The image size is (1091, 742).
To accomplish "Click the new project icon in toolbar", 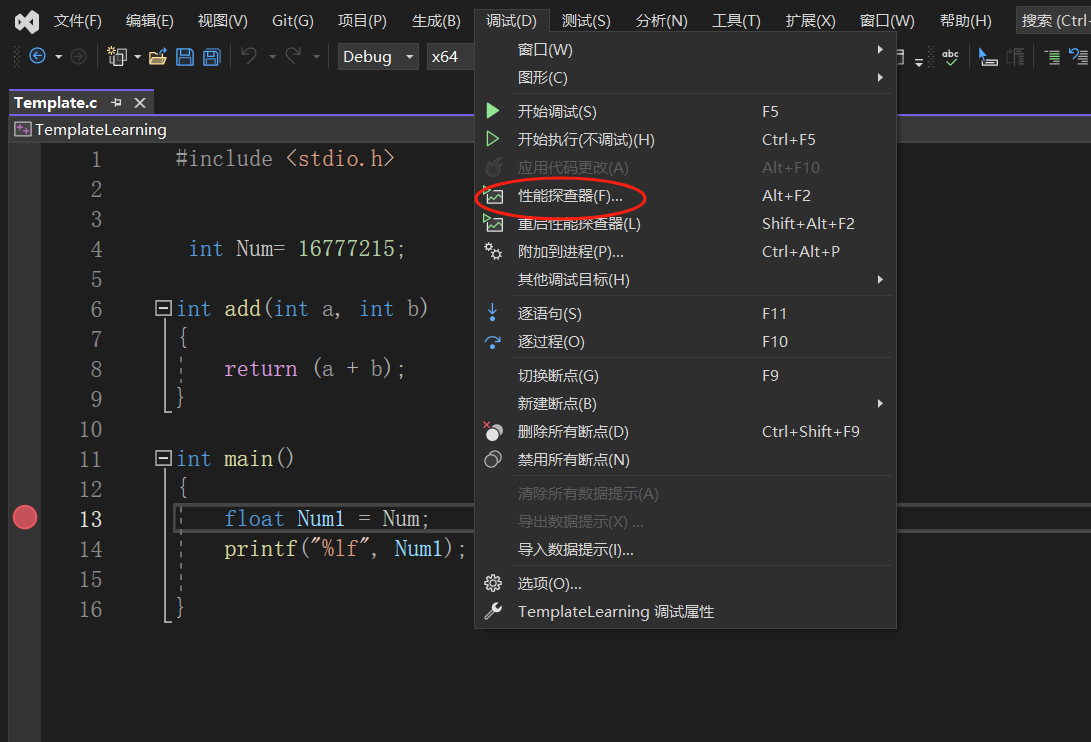I will pyautogui.click(x=117, y=56).
